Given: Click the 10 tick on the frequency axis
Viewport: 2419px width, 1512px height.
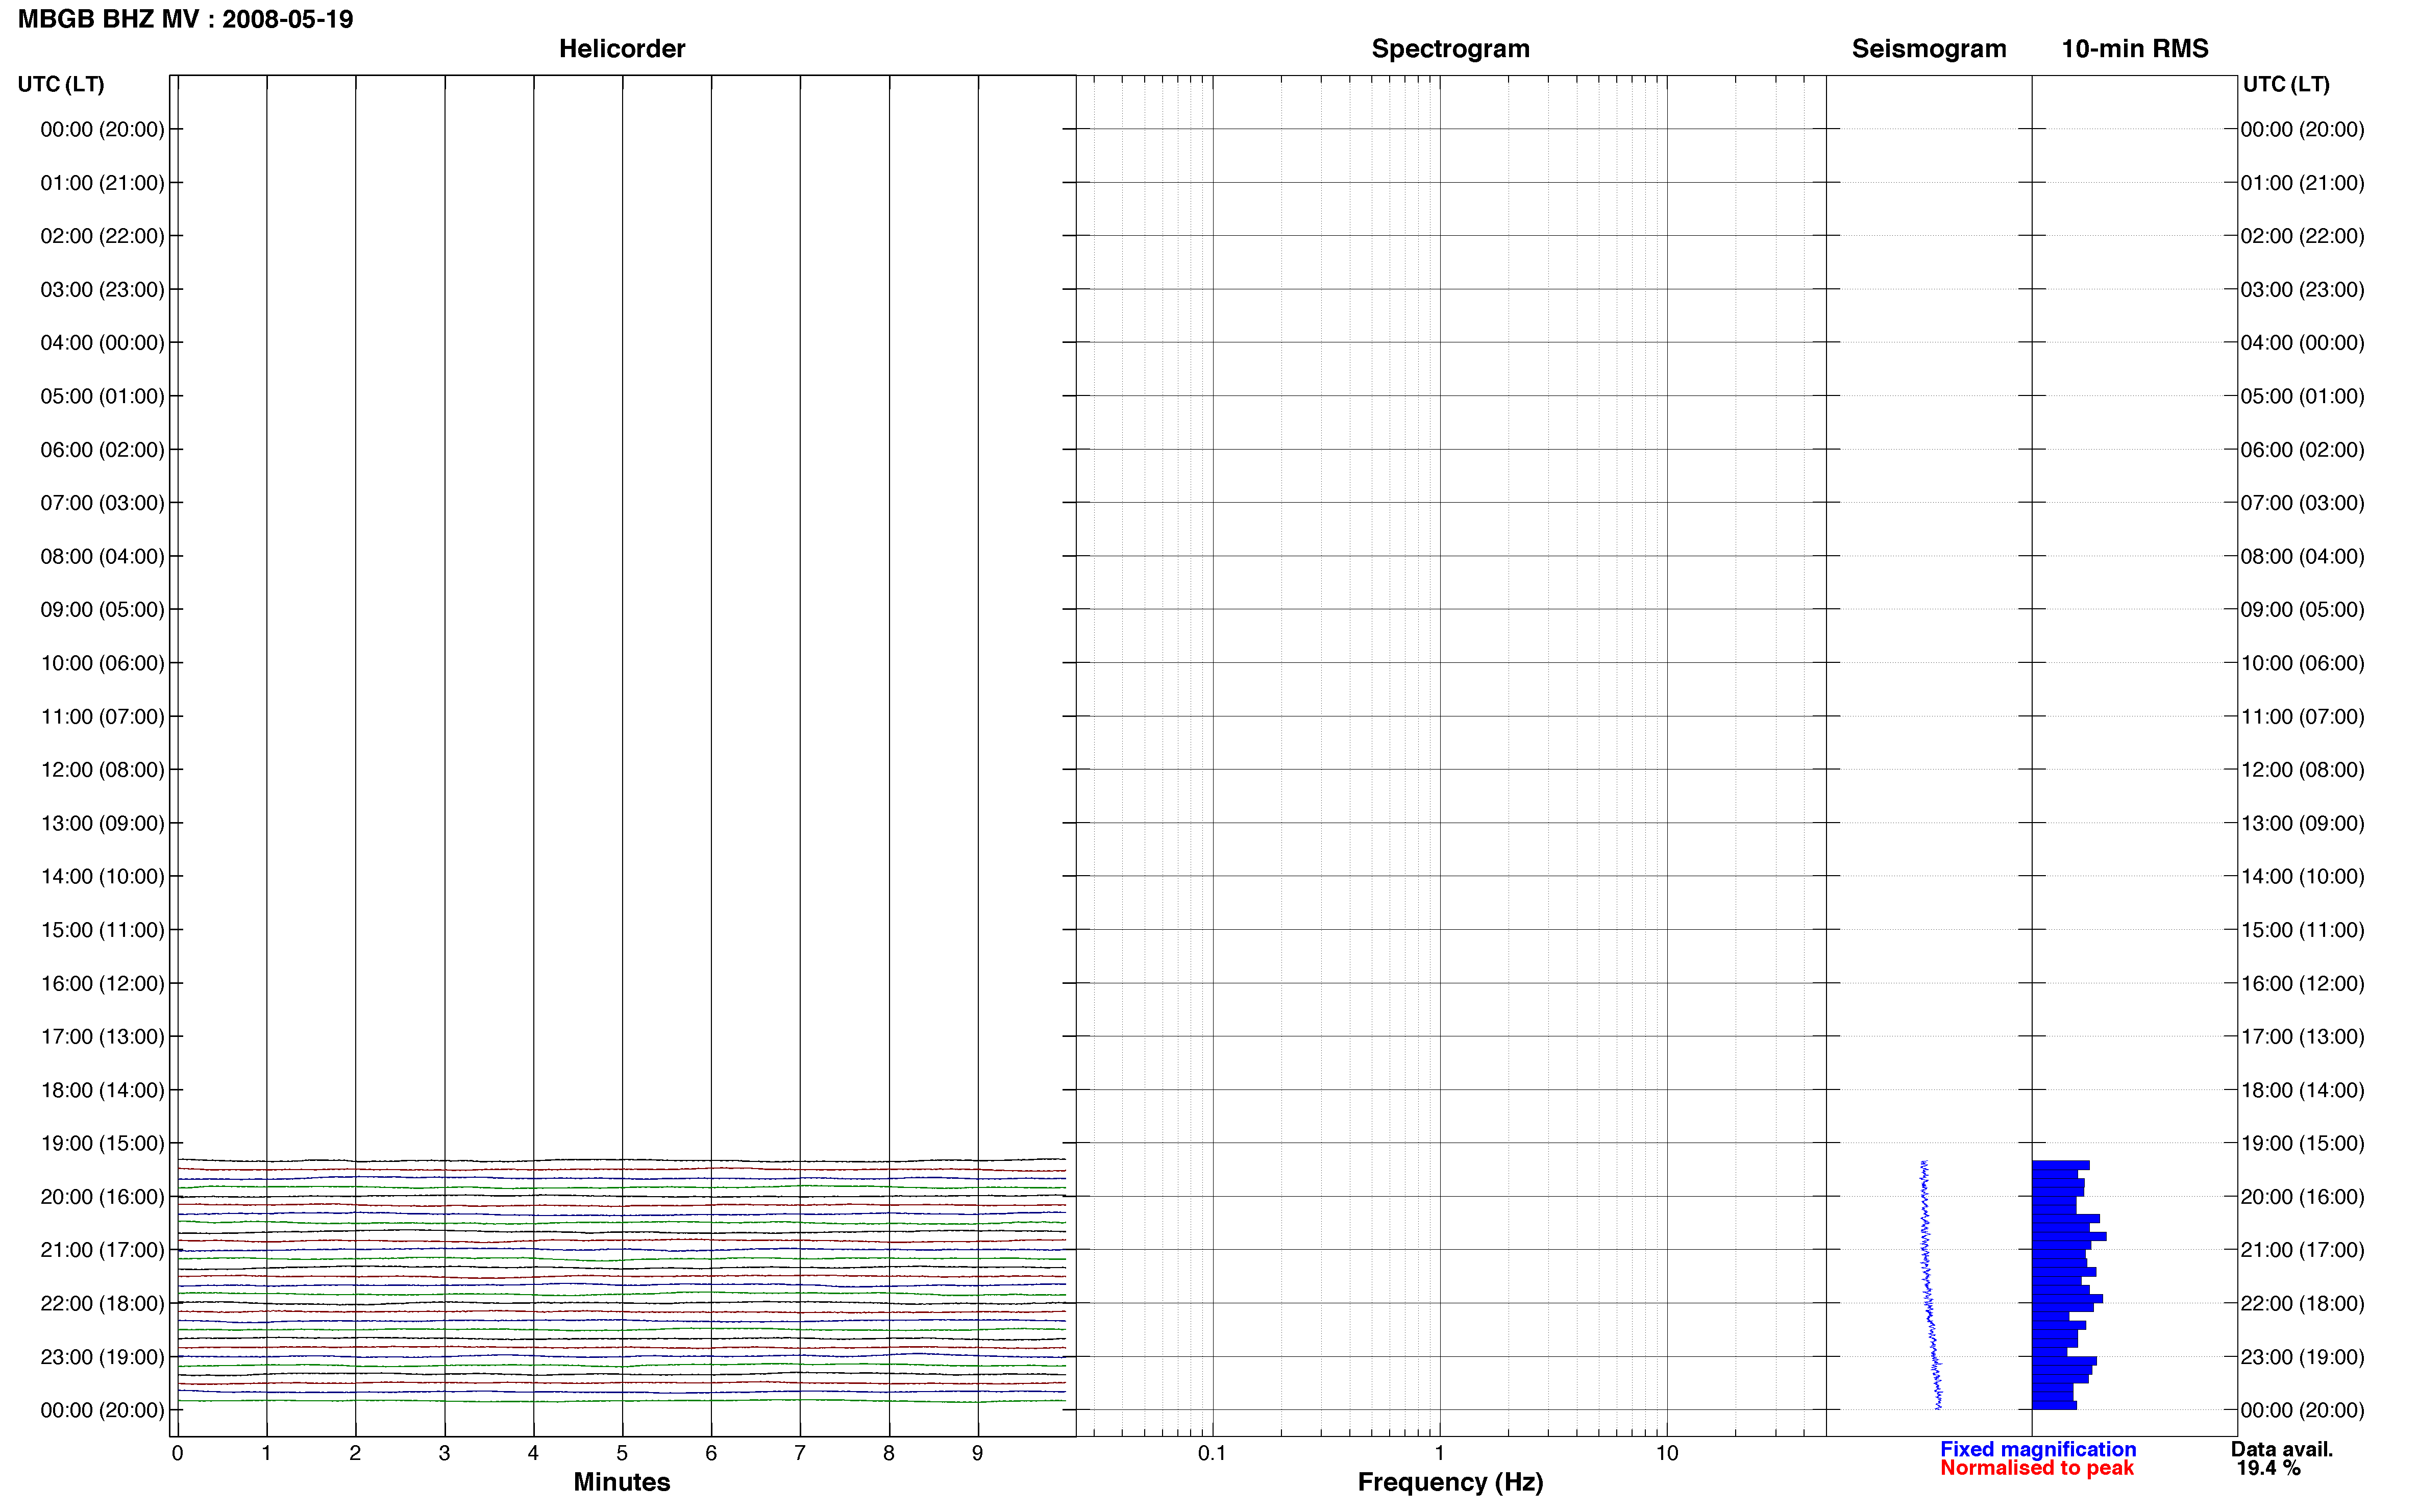Looking at the screenshot, I should [x=1666, y=1454].
